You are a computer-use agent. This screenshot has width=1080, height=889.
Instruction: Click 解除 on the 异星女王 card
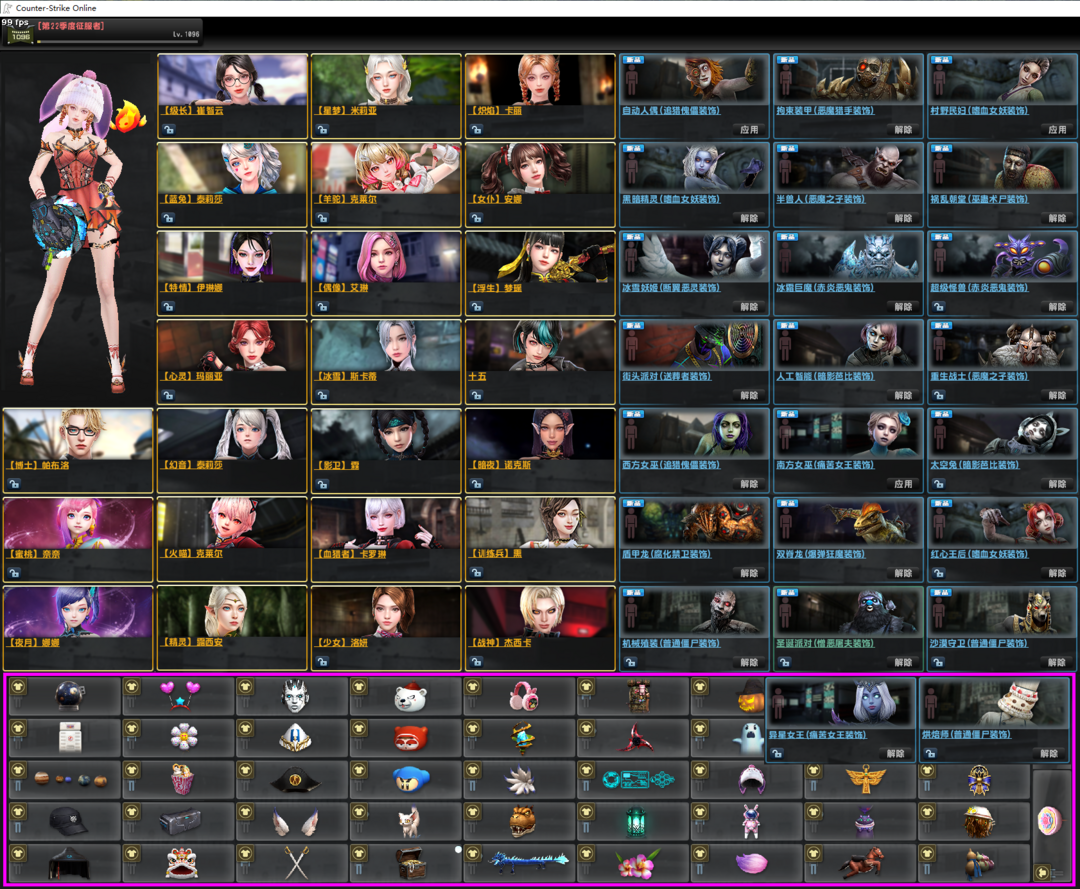tap(895, 753)
